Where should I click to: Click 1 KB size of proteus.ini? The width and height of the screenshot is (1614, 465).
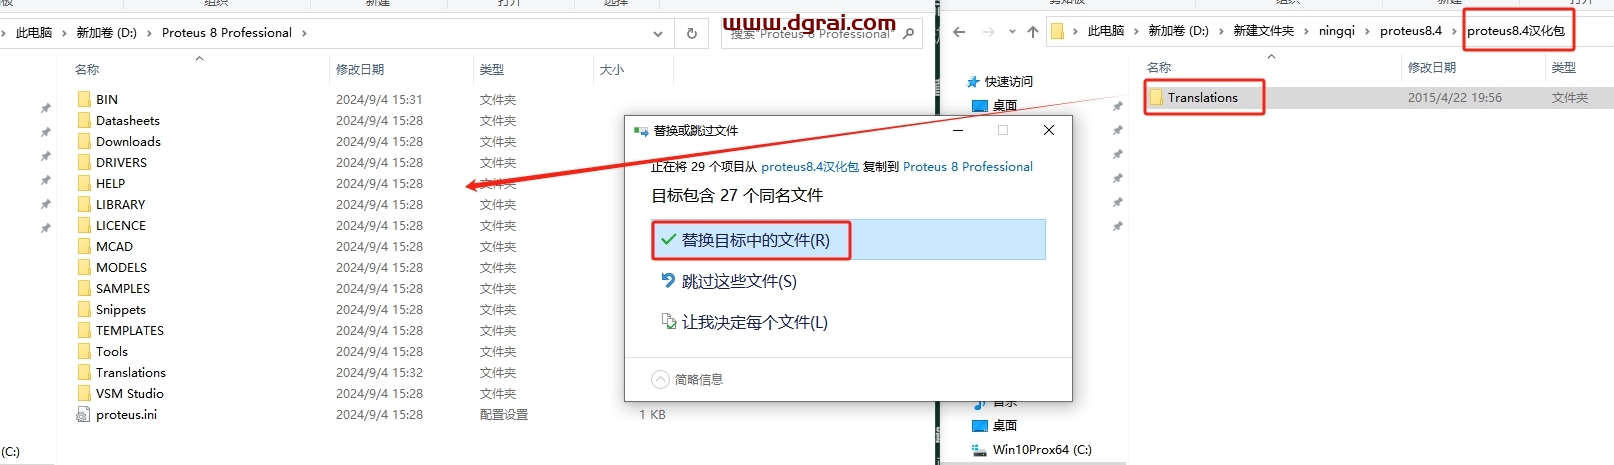[652, 414]
